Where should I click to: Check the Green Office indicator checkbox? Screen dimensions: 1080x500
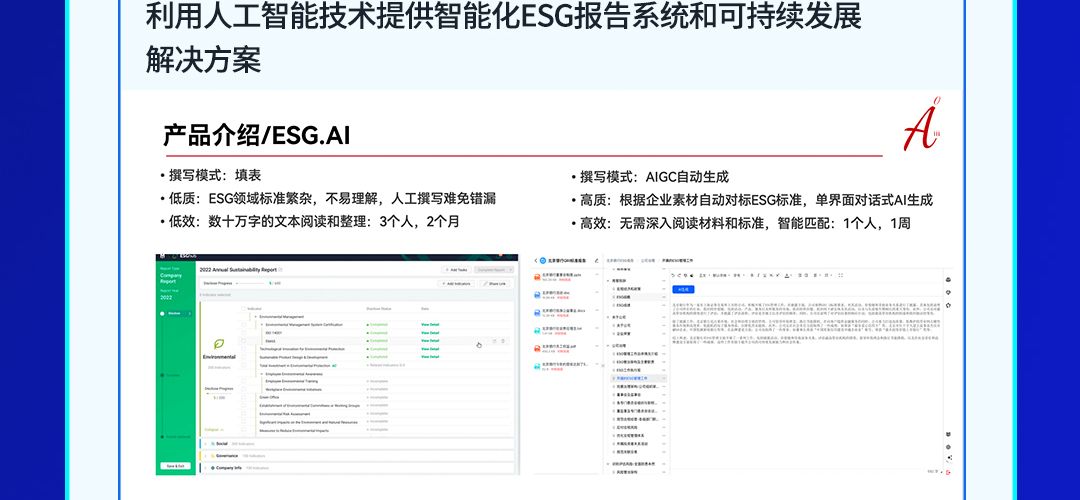coord(243,395)
